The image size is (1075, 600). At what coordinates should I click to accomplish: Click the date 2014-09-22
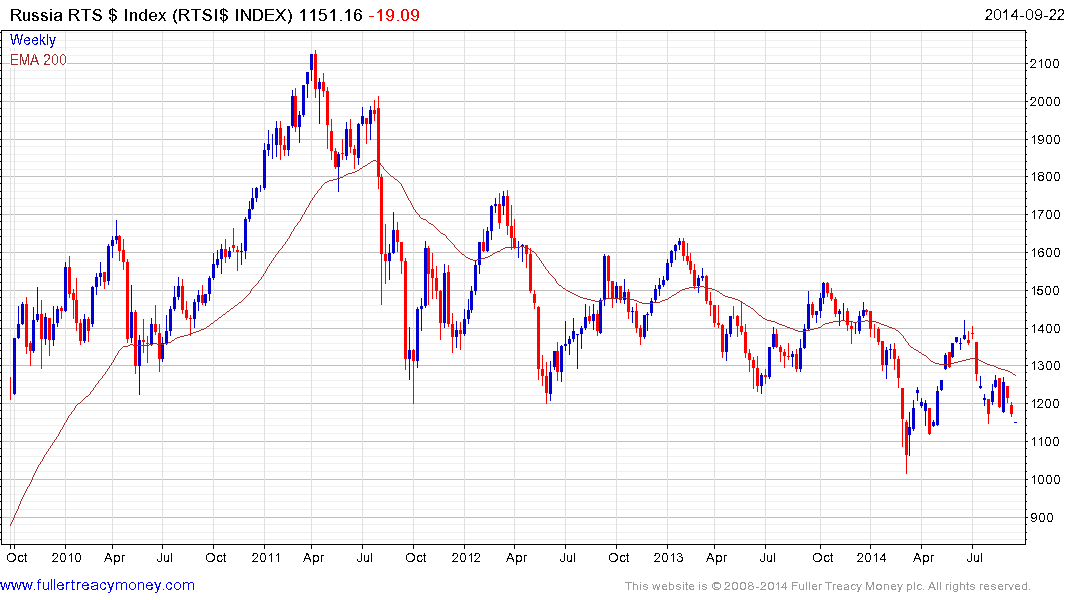1024,15
